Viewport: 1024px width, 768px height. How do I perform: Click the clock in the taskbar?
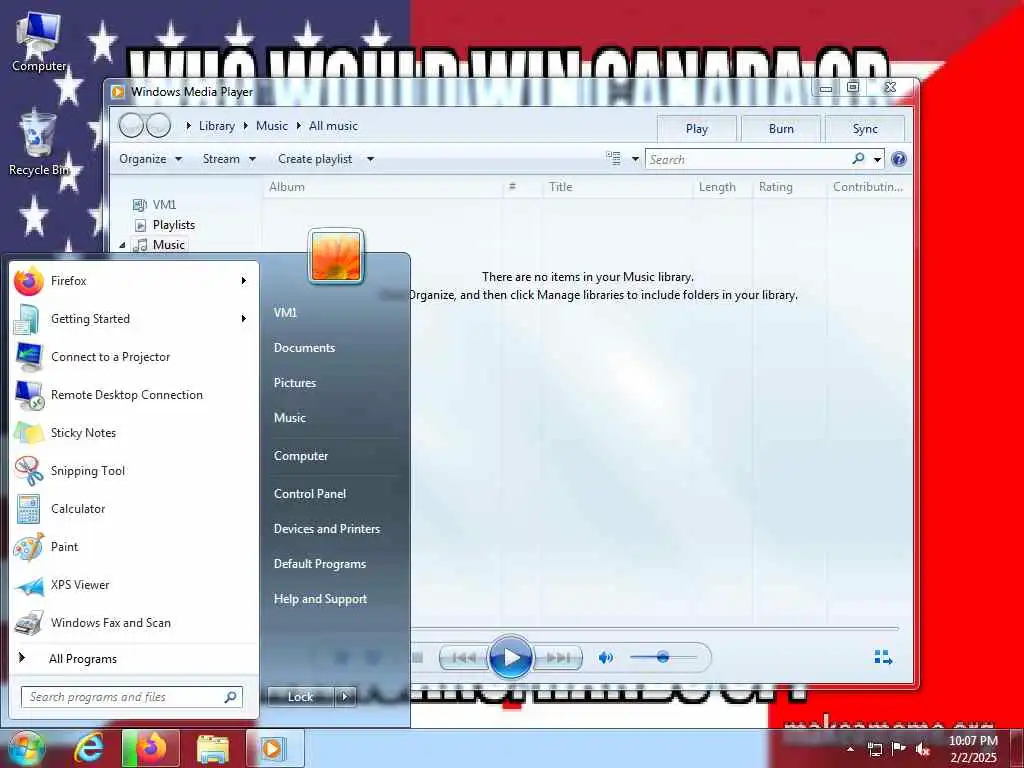973,749
